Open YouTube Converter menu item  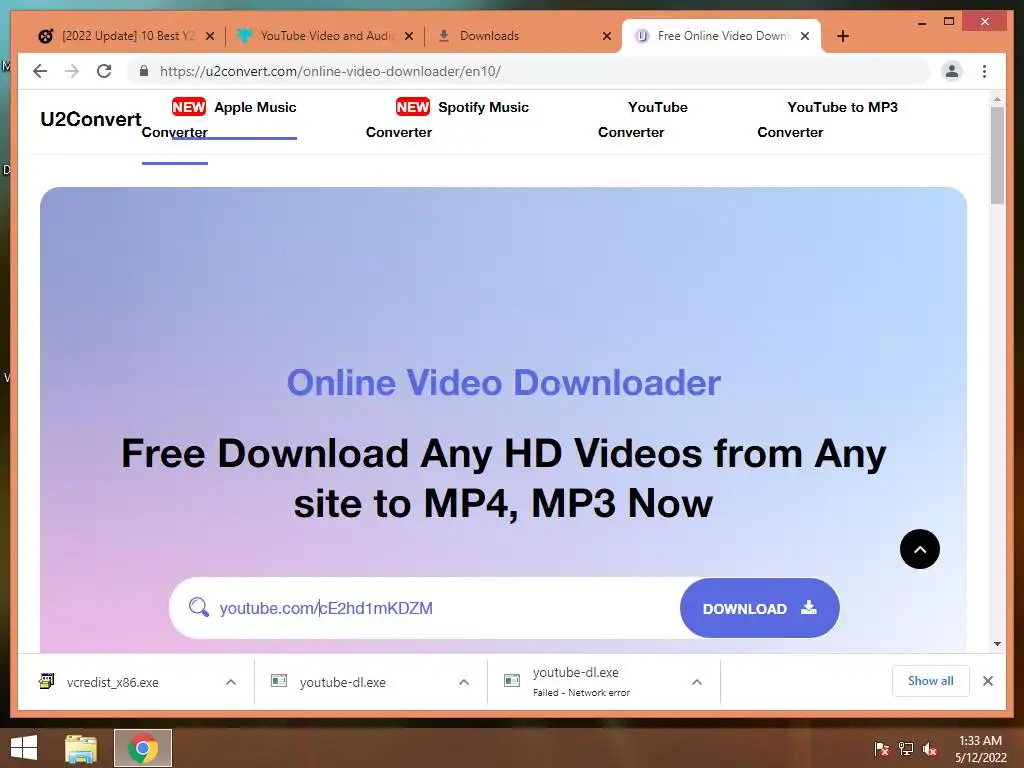pos(643,120)
